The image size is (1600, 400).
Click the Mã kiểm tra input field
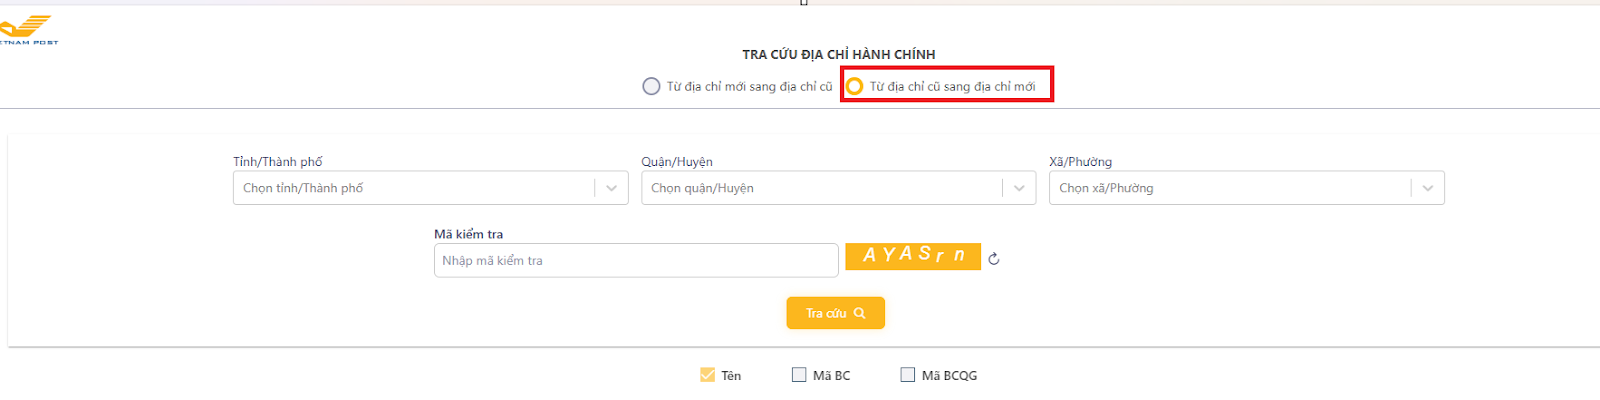tap(636, 260)
